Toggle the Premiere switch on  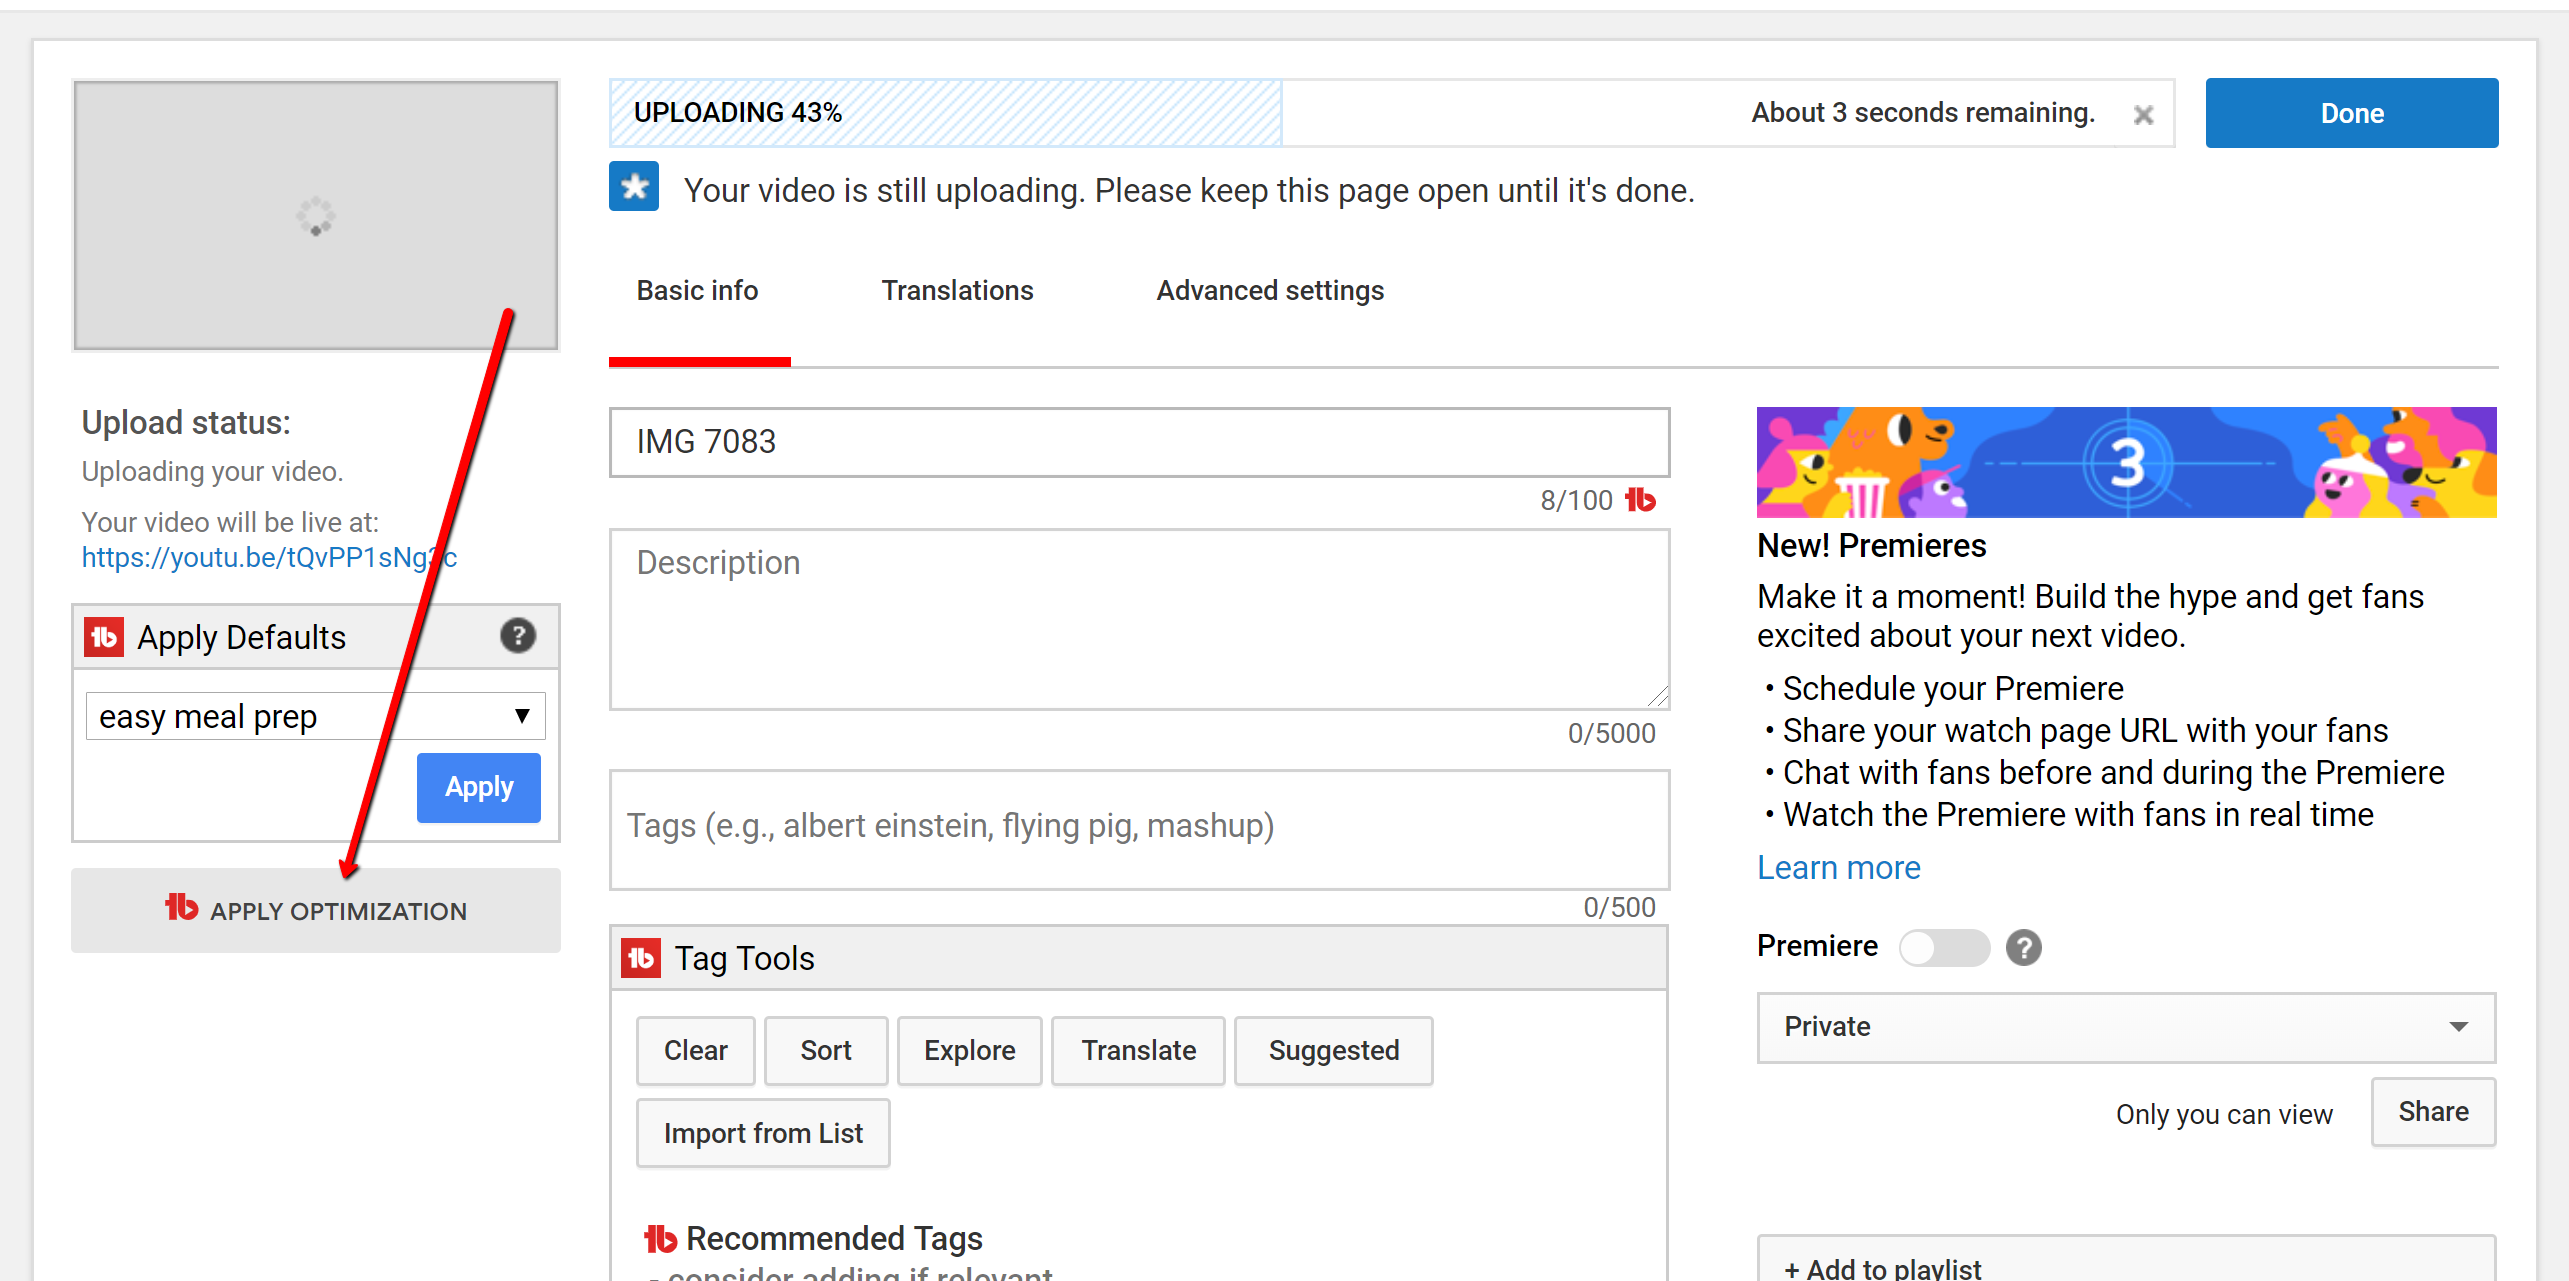pos(1943,947)
